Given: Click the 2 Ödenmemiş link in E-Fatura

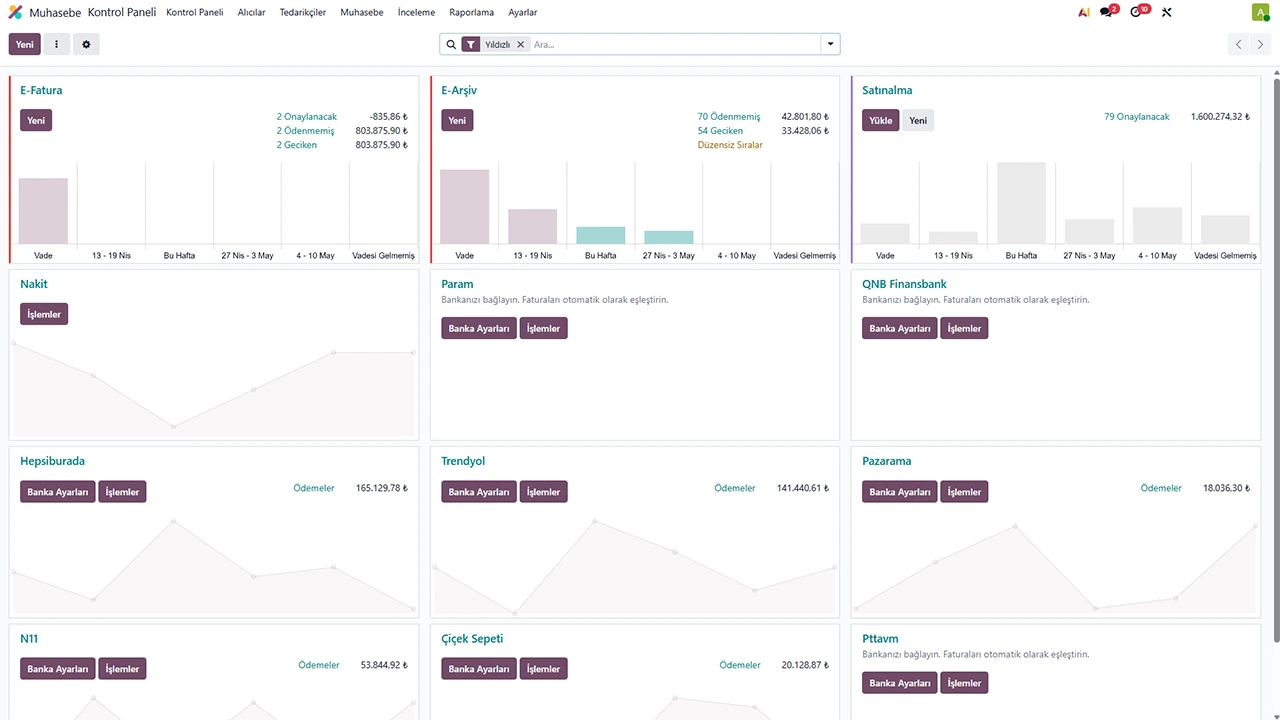Looking at the screenshot, I should (307, 131).
